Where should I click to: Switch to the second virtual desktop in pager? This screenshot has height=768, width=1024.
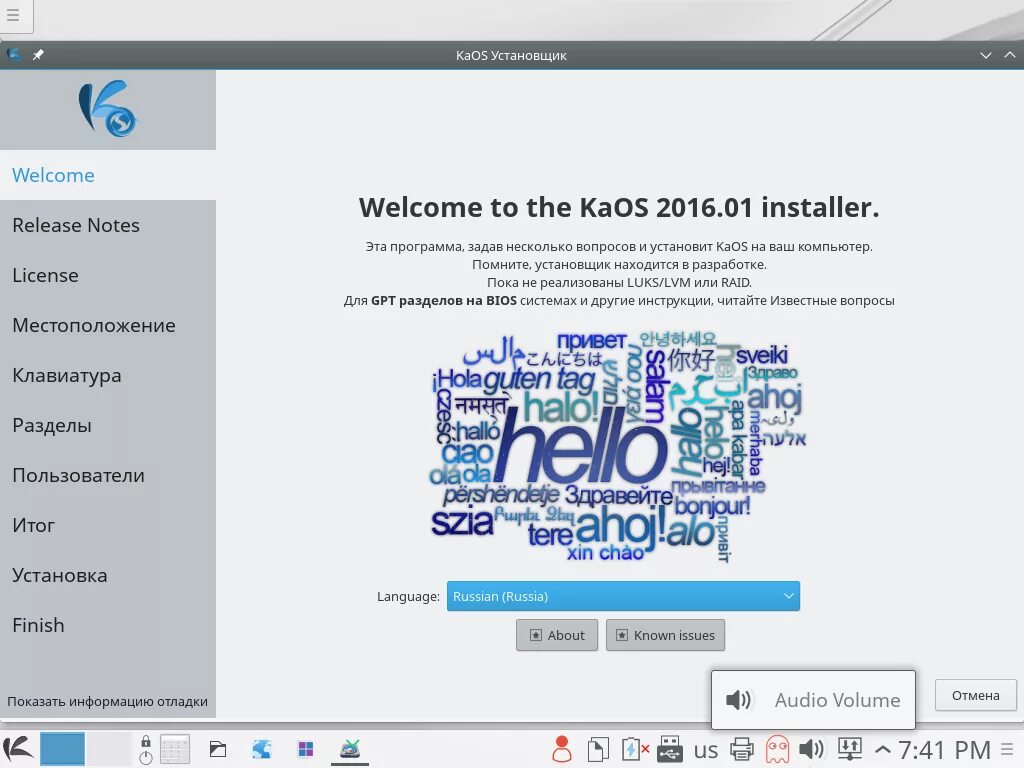click(109, 749)
